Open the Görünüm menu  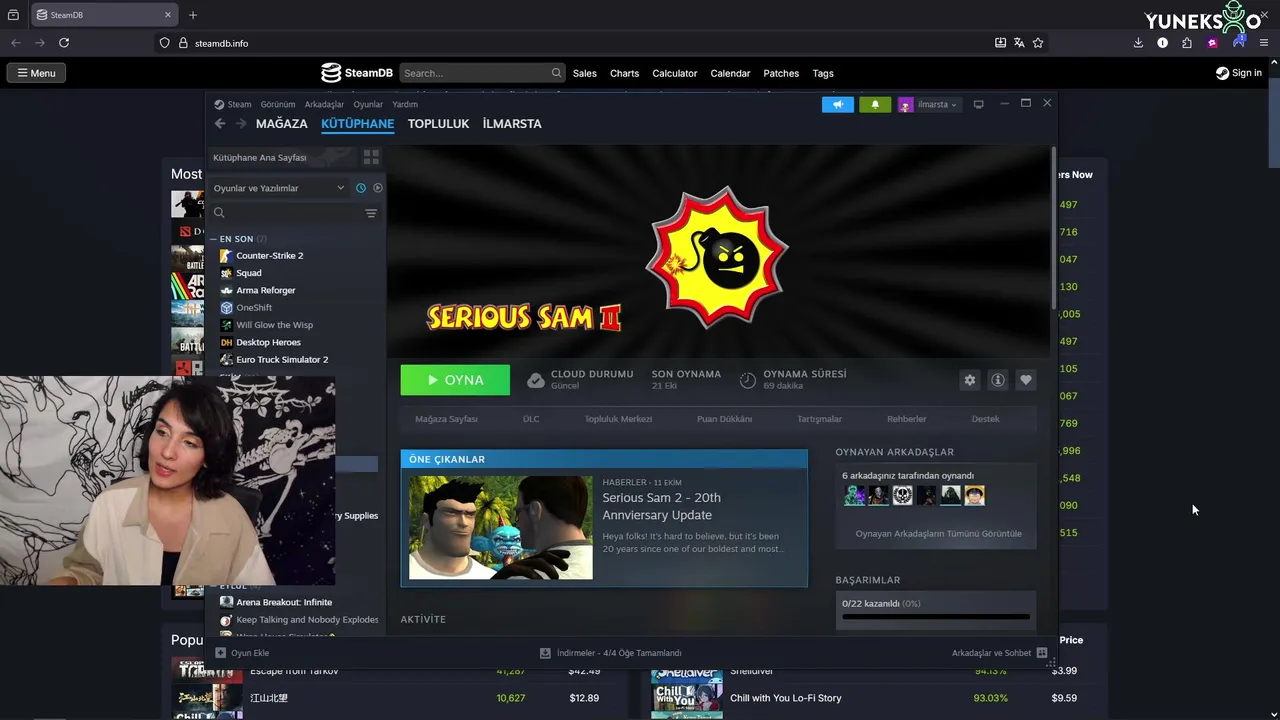(x=278, y=104)
